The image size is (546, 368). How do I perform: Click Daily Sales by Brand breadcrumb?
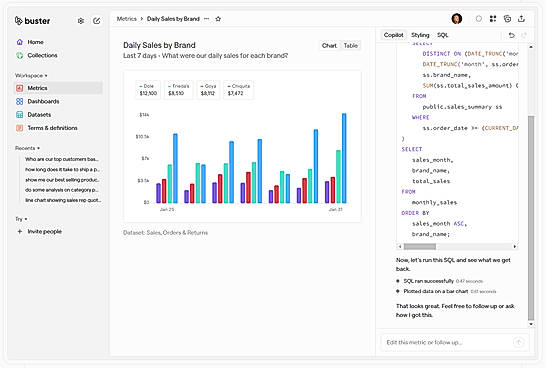click(173, 19)
